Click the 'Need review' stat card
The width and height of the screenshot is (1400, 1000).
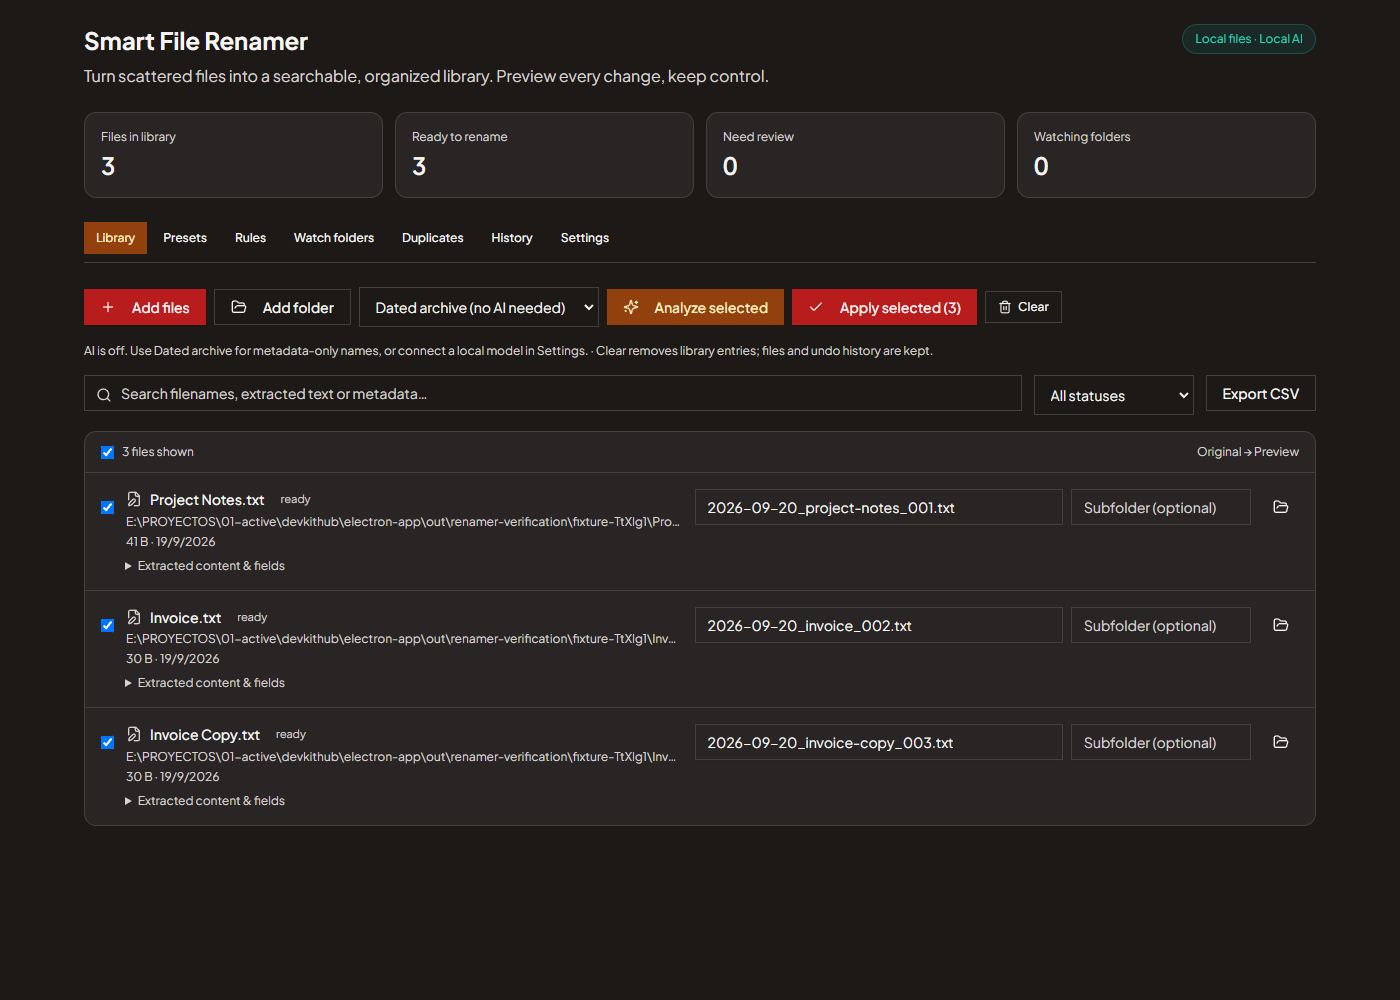click(855, 155)
